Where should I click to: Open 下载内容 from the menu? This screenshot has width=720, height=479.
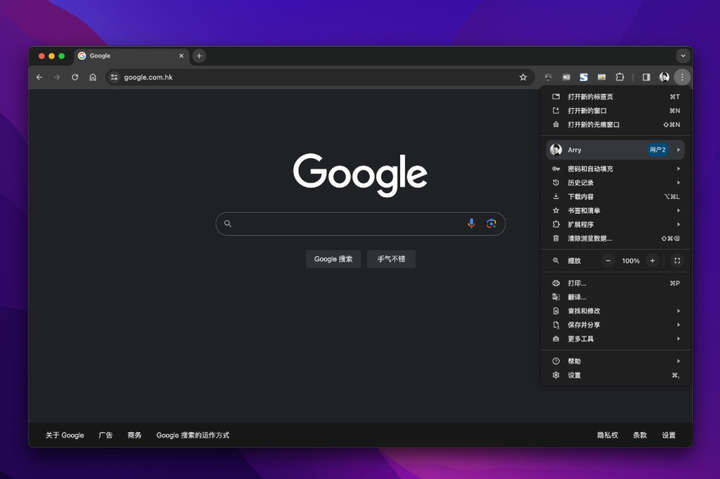pyautogui.click(x=615, y=197)
